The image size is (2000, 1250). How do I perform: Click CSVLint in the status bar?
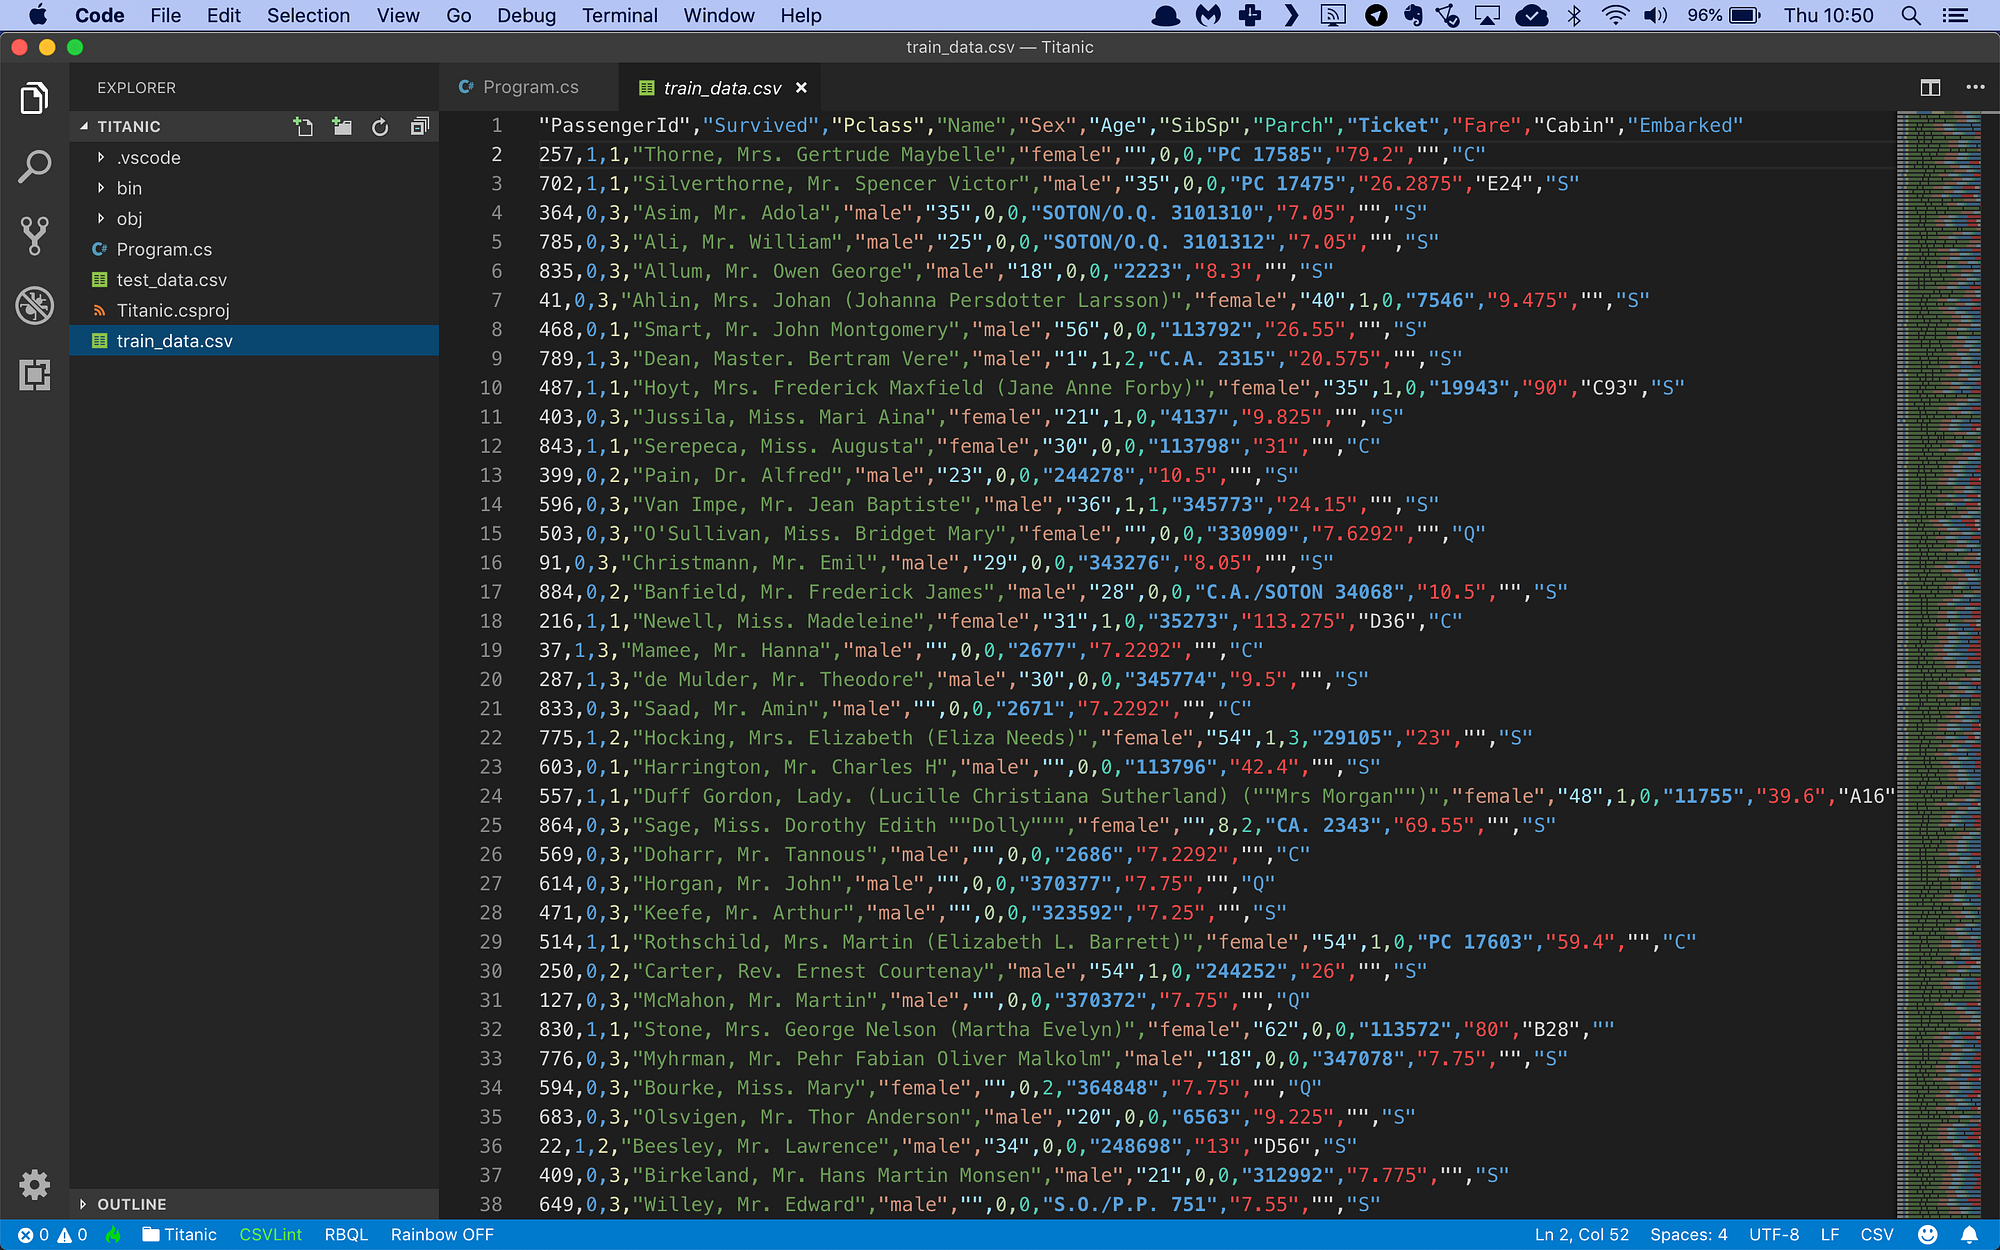pyautogui.click(x=270, y=1234)
